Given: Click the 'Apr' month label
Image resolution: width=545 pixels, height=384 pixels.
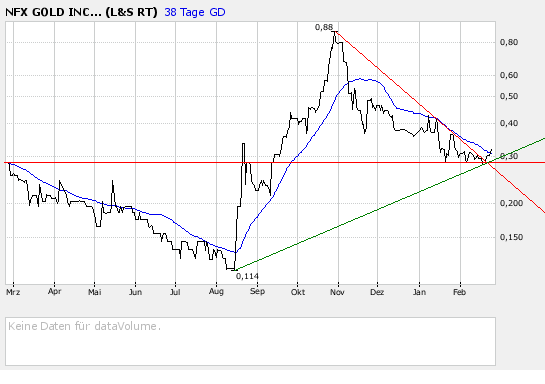Looking at the screenshot, I should pos(54,292).
